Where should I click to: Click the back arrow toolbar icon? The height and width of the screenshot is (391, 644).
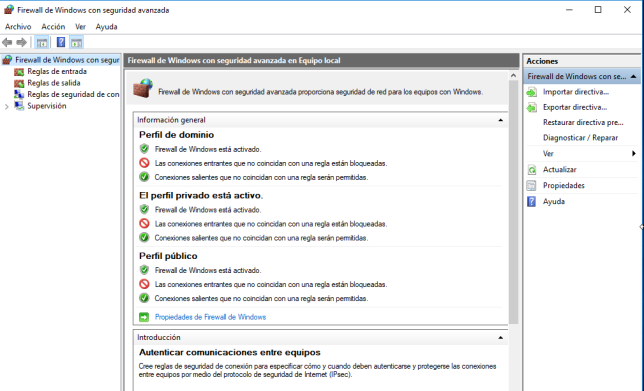pyautogui.click(x=7, y=42)
